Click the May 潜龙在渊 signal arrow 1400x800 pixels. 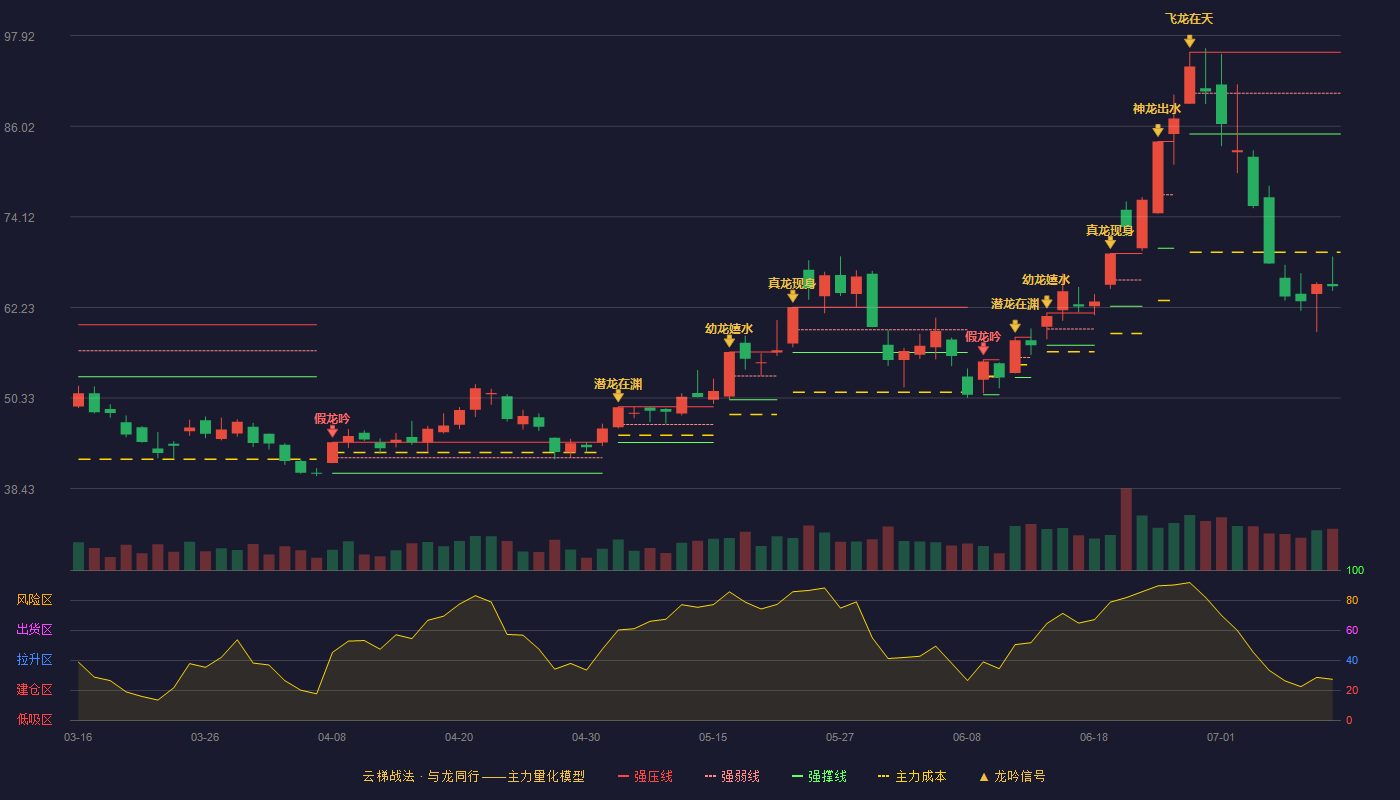618,396
